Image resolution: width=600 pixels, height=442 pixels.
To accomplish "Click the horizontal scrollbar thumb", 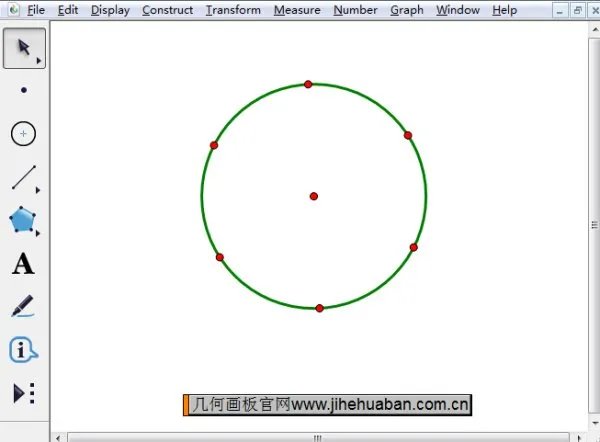I will [318, 437].
